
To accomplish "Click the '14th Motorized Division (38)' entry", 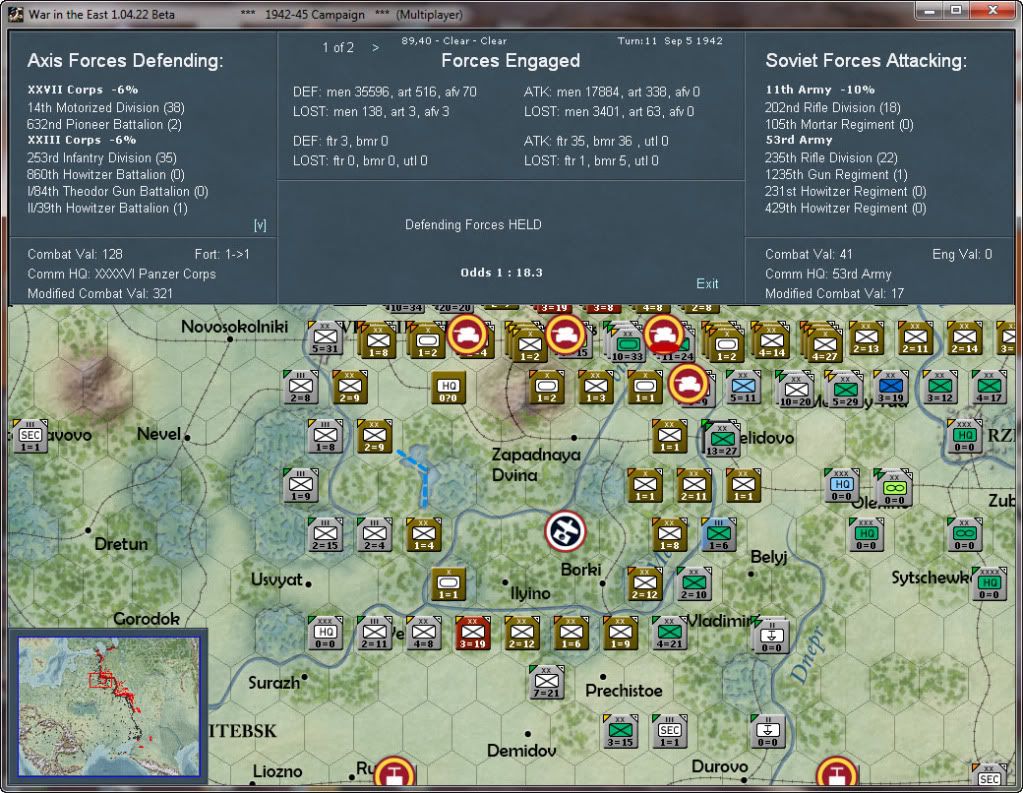I will tap(106, 108).
